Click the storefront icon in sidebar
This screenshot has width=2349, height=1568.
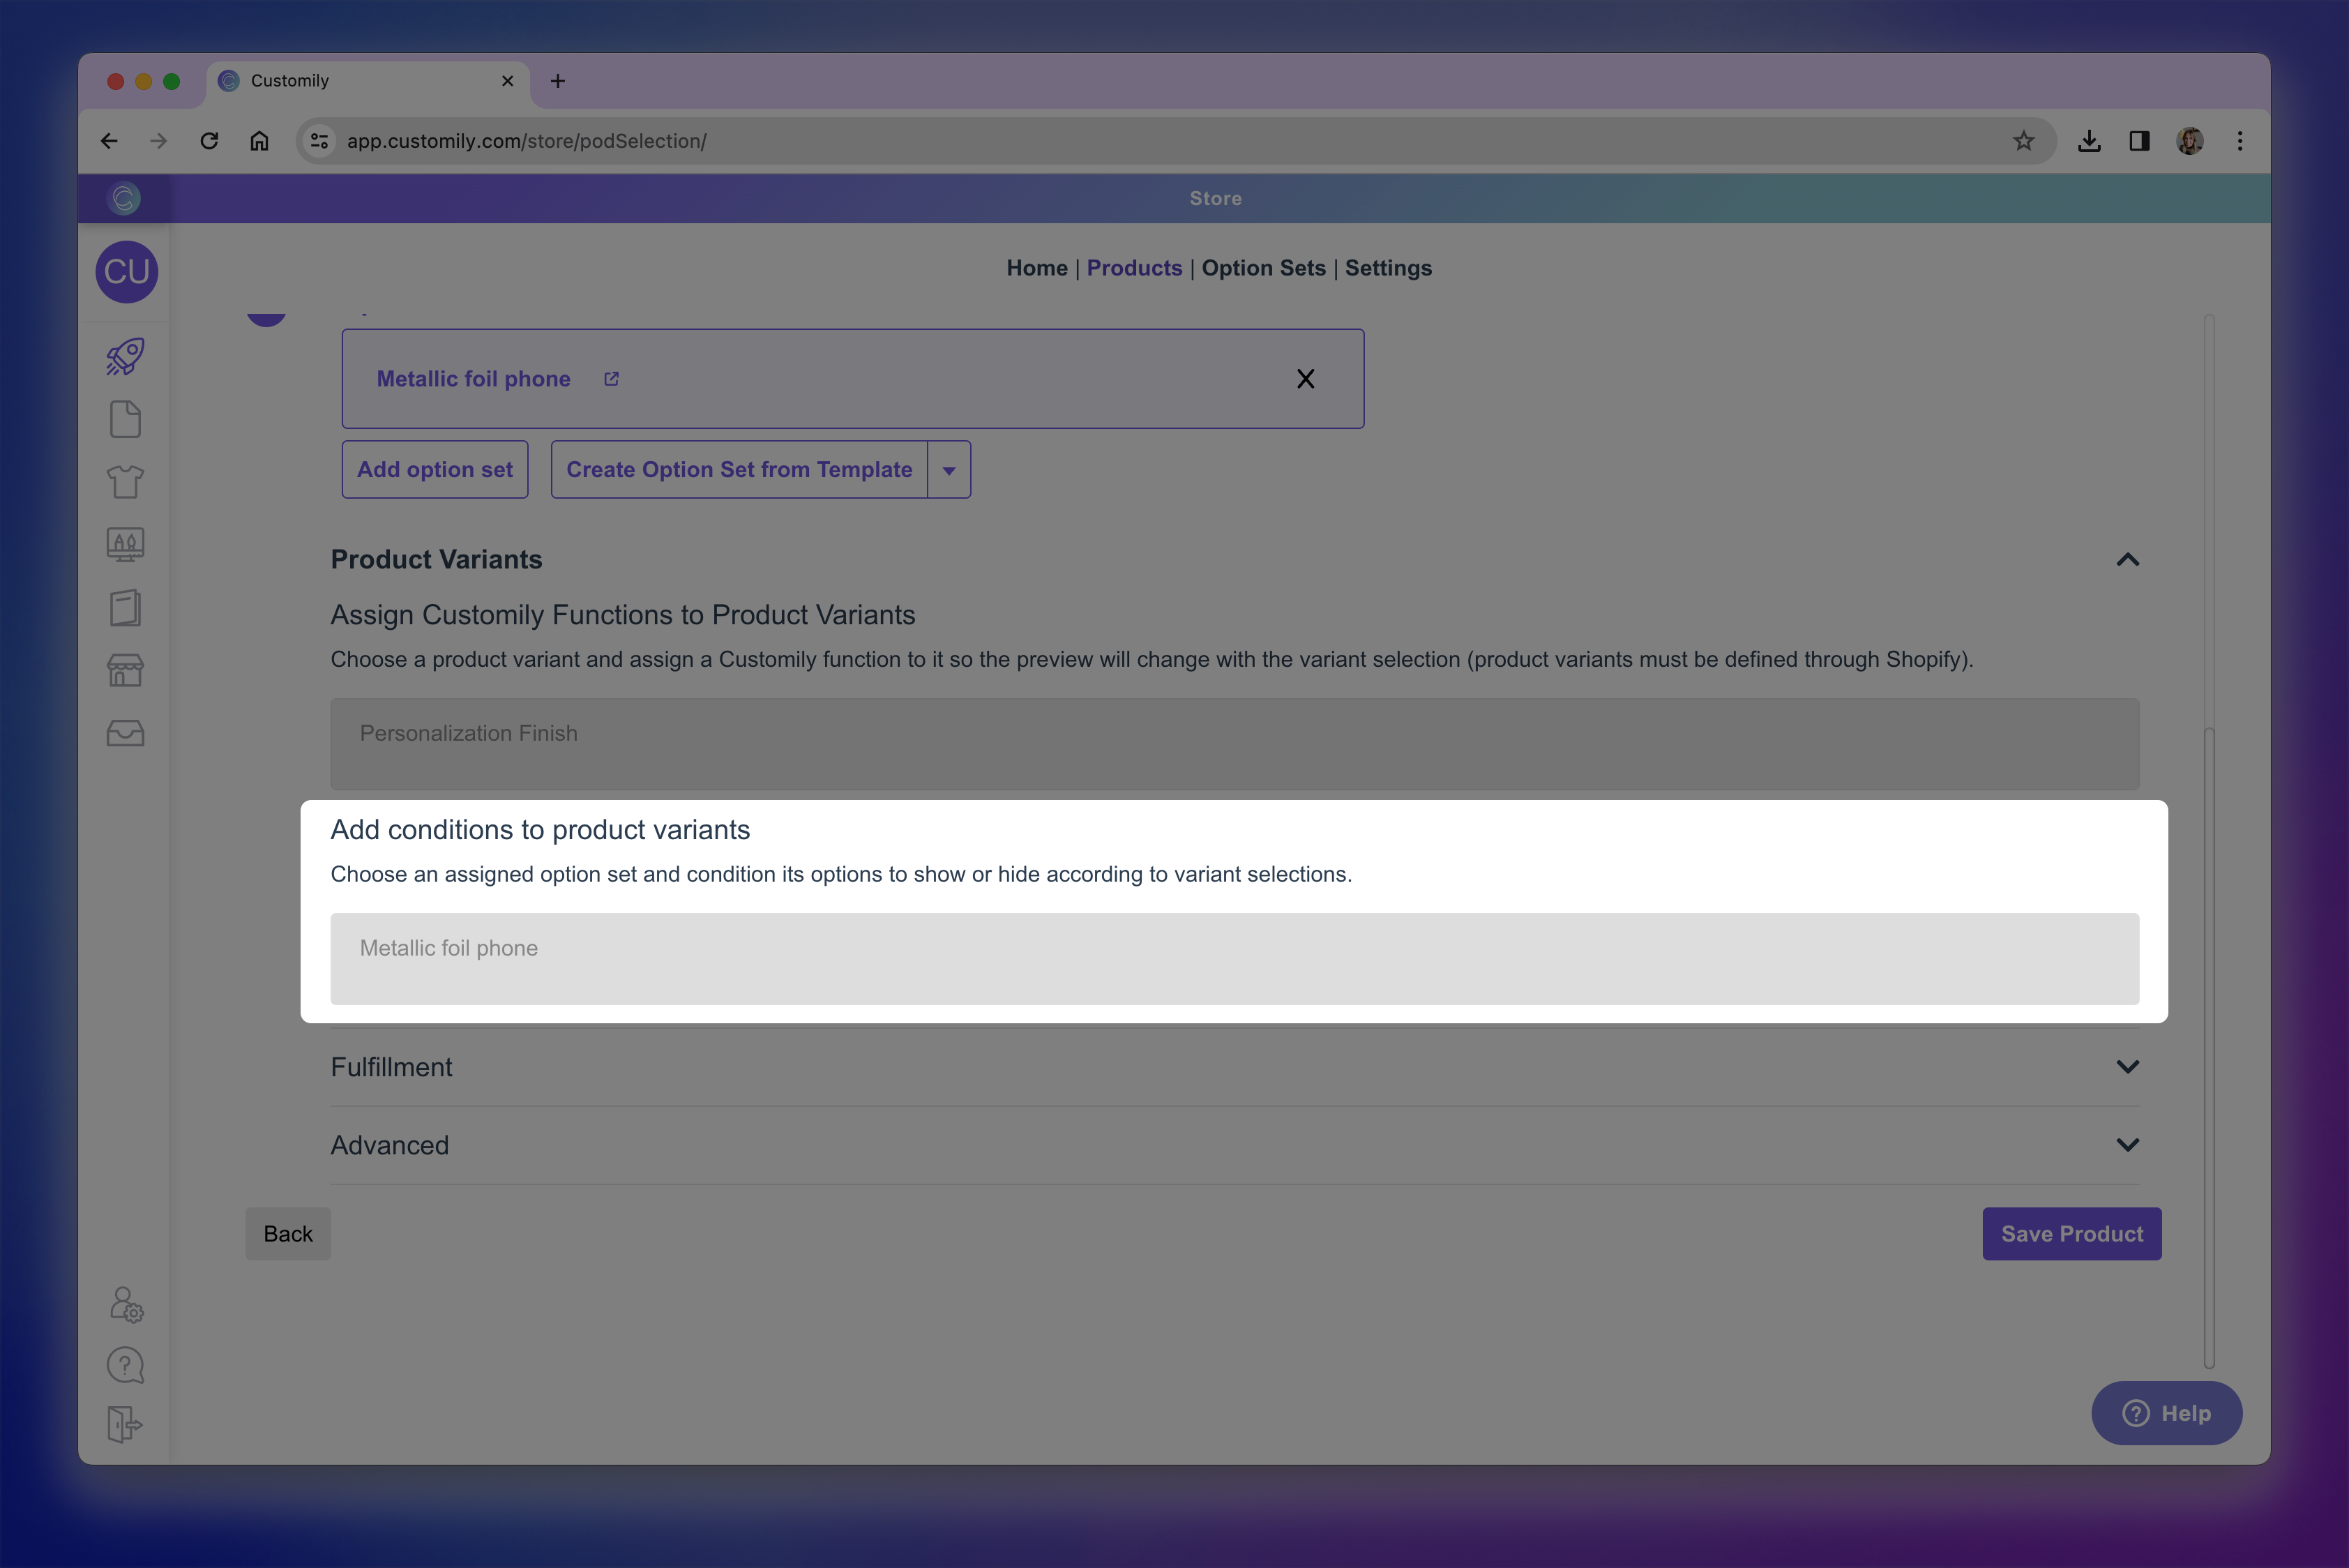point(125,670)
